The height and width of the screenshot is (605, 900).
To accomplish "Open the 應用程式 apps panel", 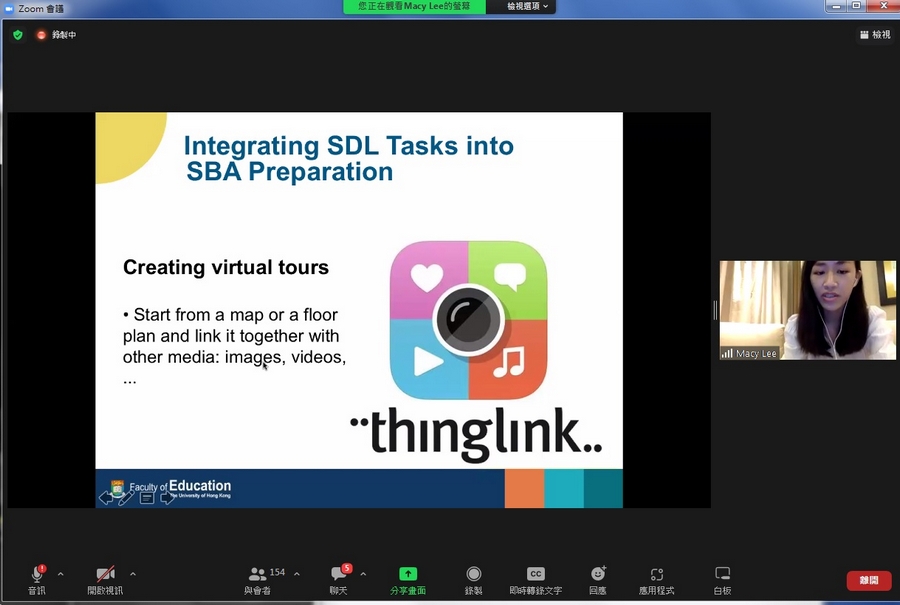I will pyautogui.click(x=657, y=580).
